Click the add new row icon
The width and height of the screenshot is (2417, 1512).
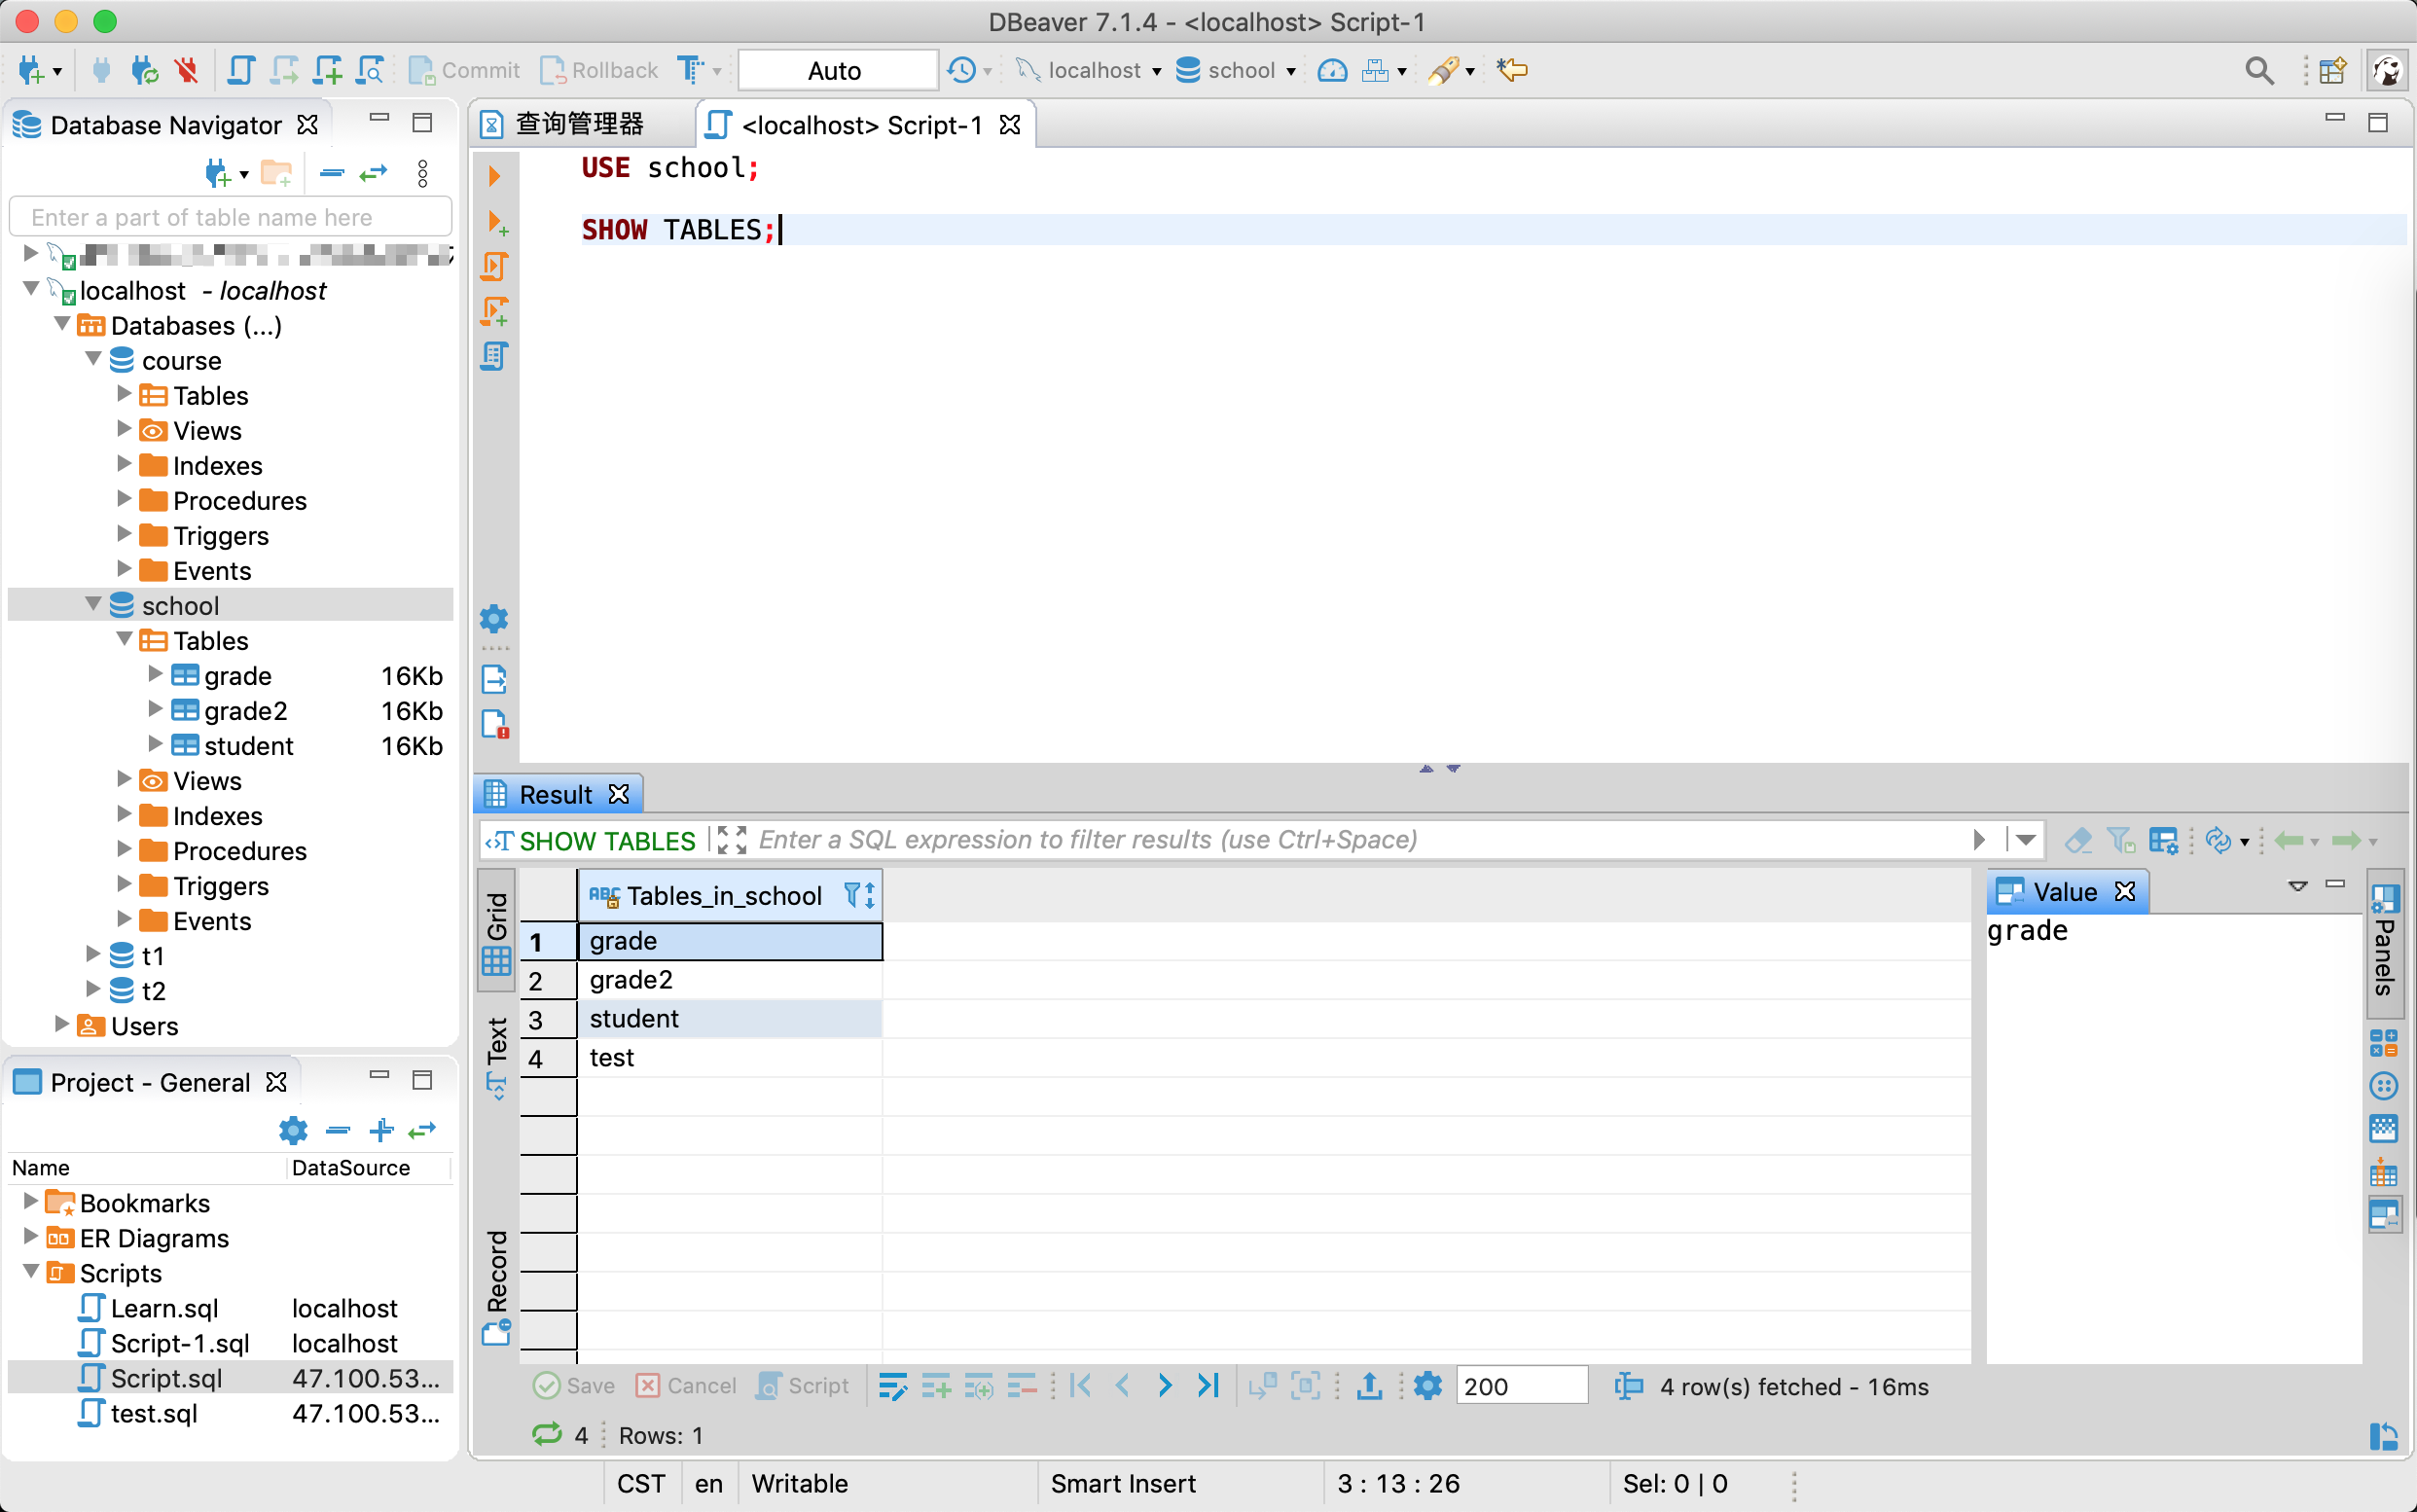(936, 1386)
